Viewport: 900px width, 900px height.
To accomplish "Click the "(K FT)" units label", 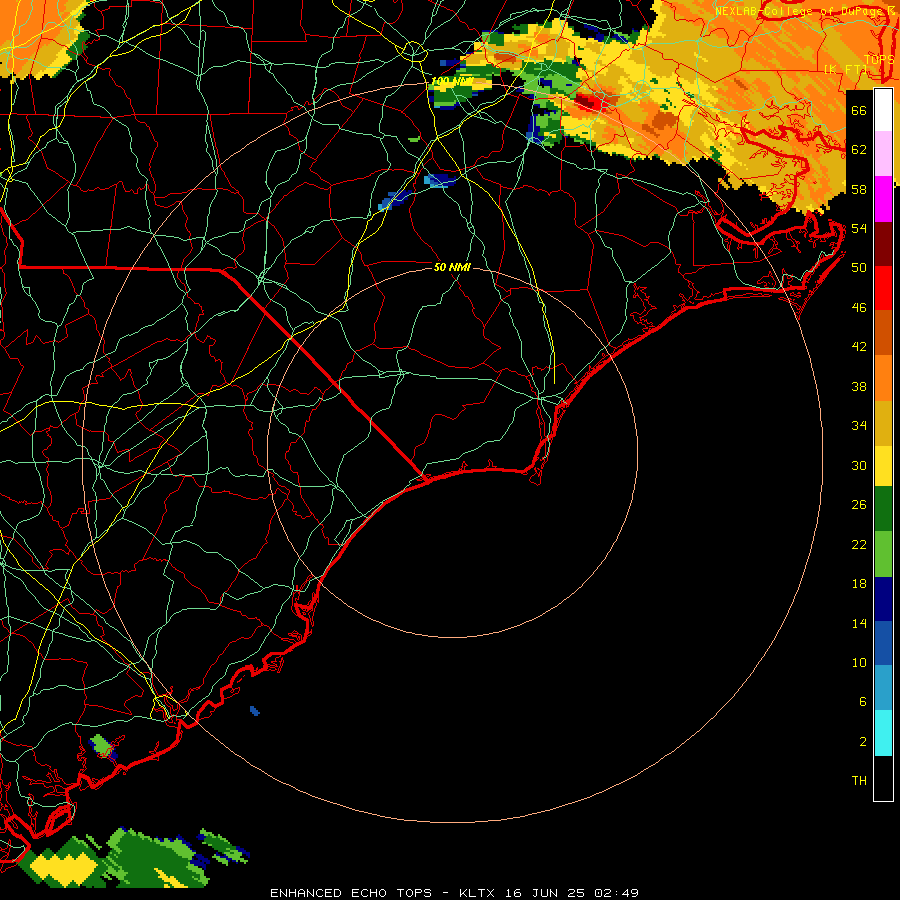I will click(846, 69).
